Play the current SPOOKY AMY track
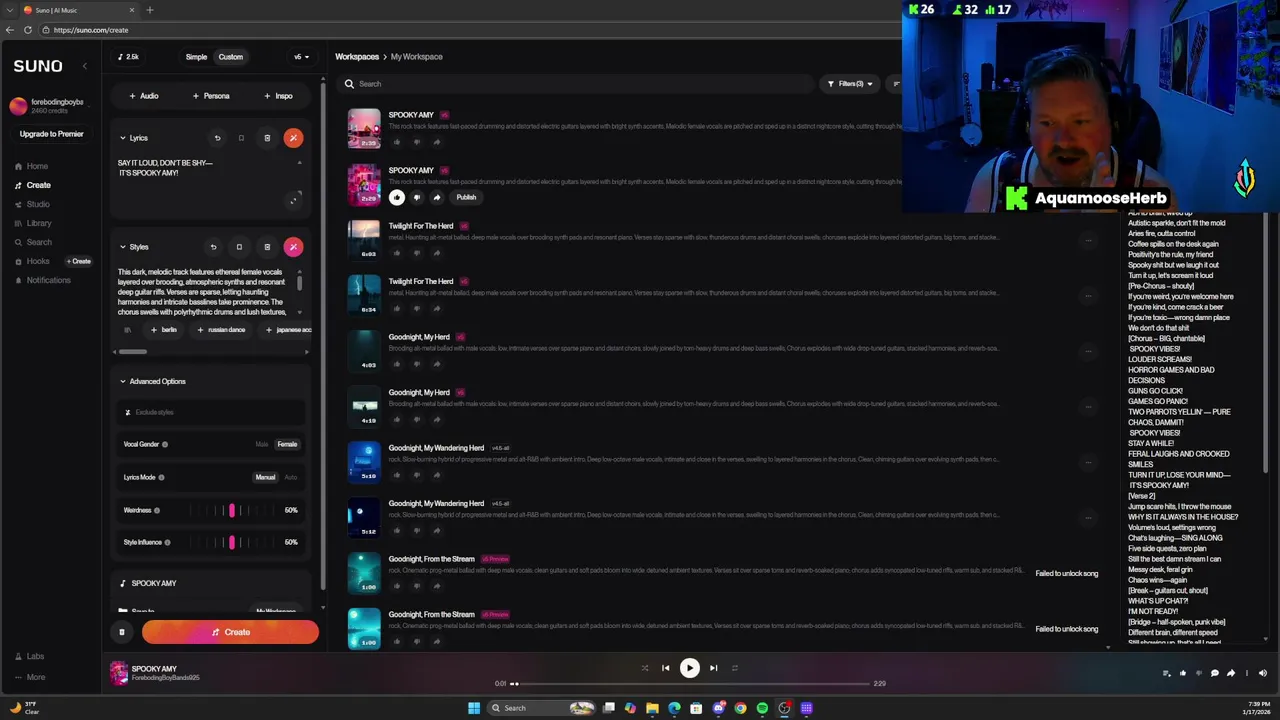 (689, 668)
